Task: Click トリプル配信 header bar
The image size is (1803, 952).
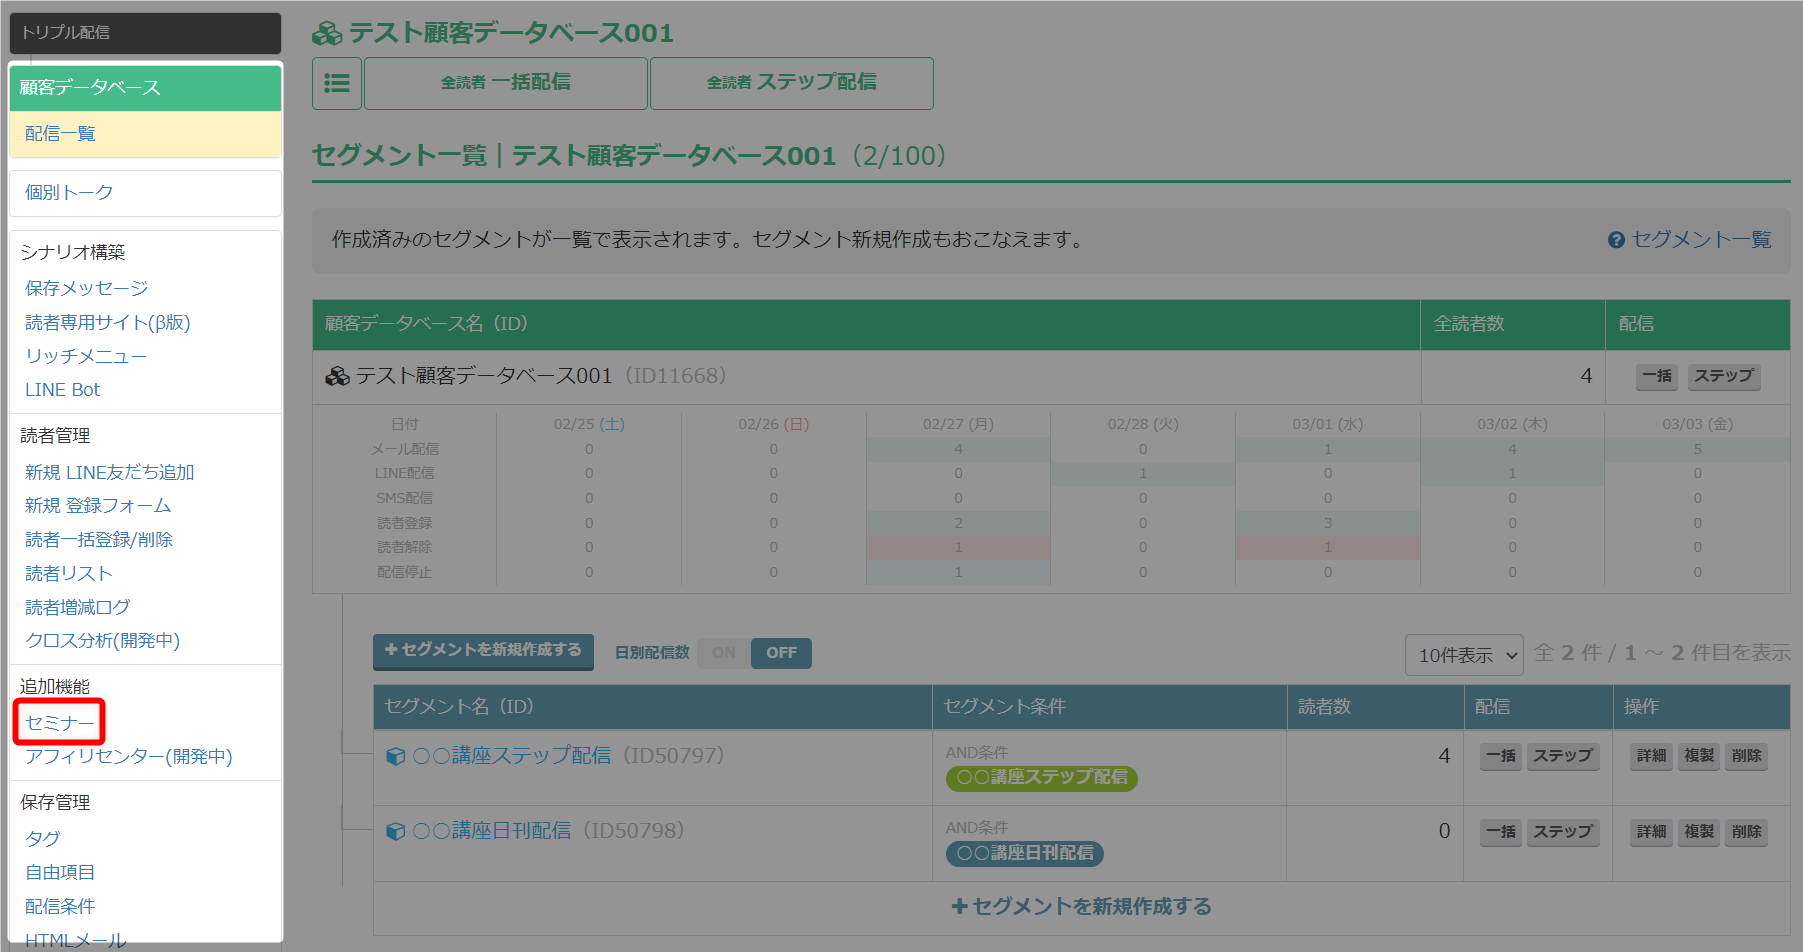Action: pos(145,33)
